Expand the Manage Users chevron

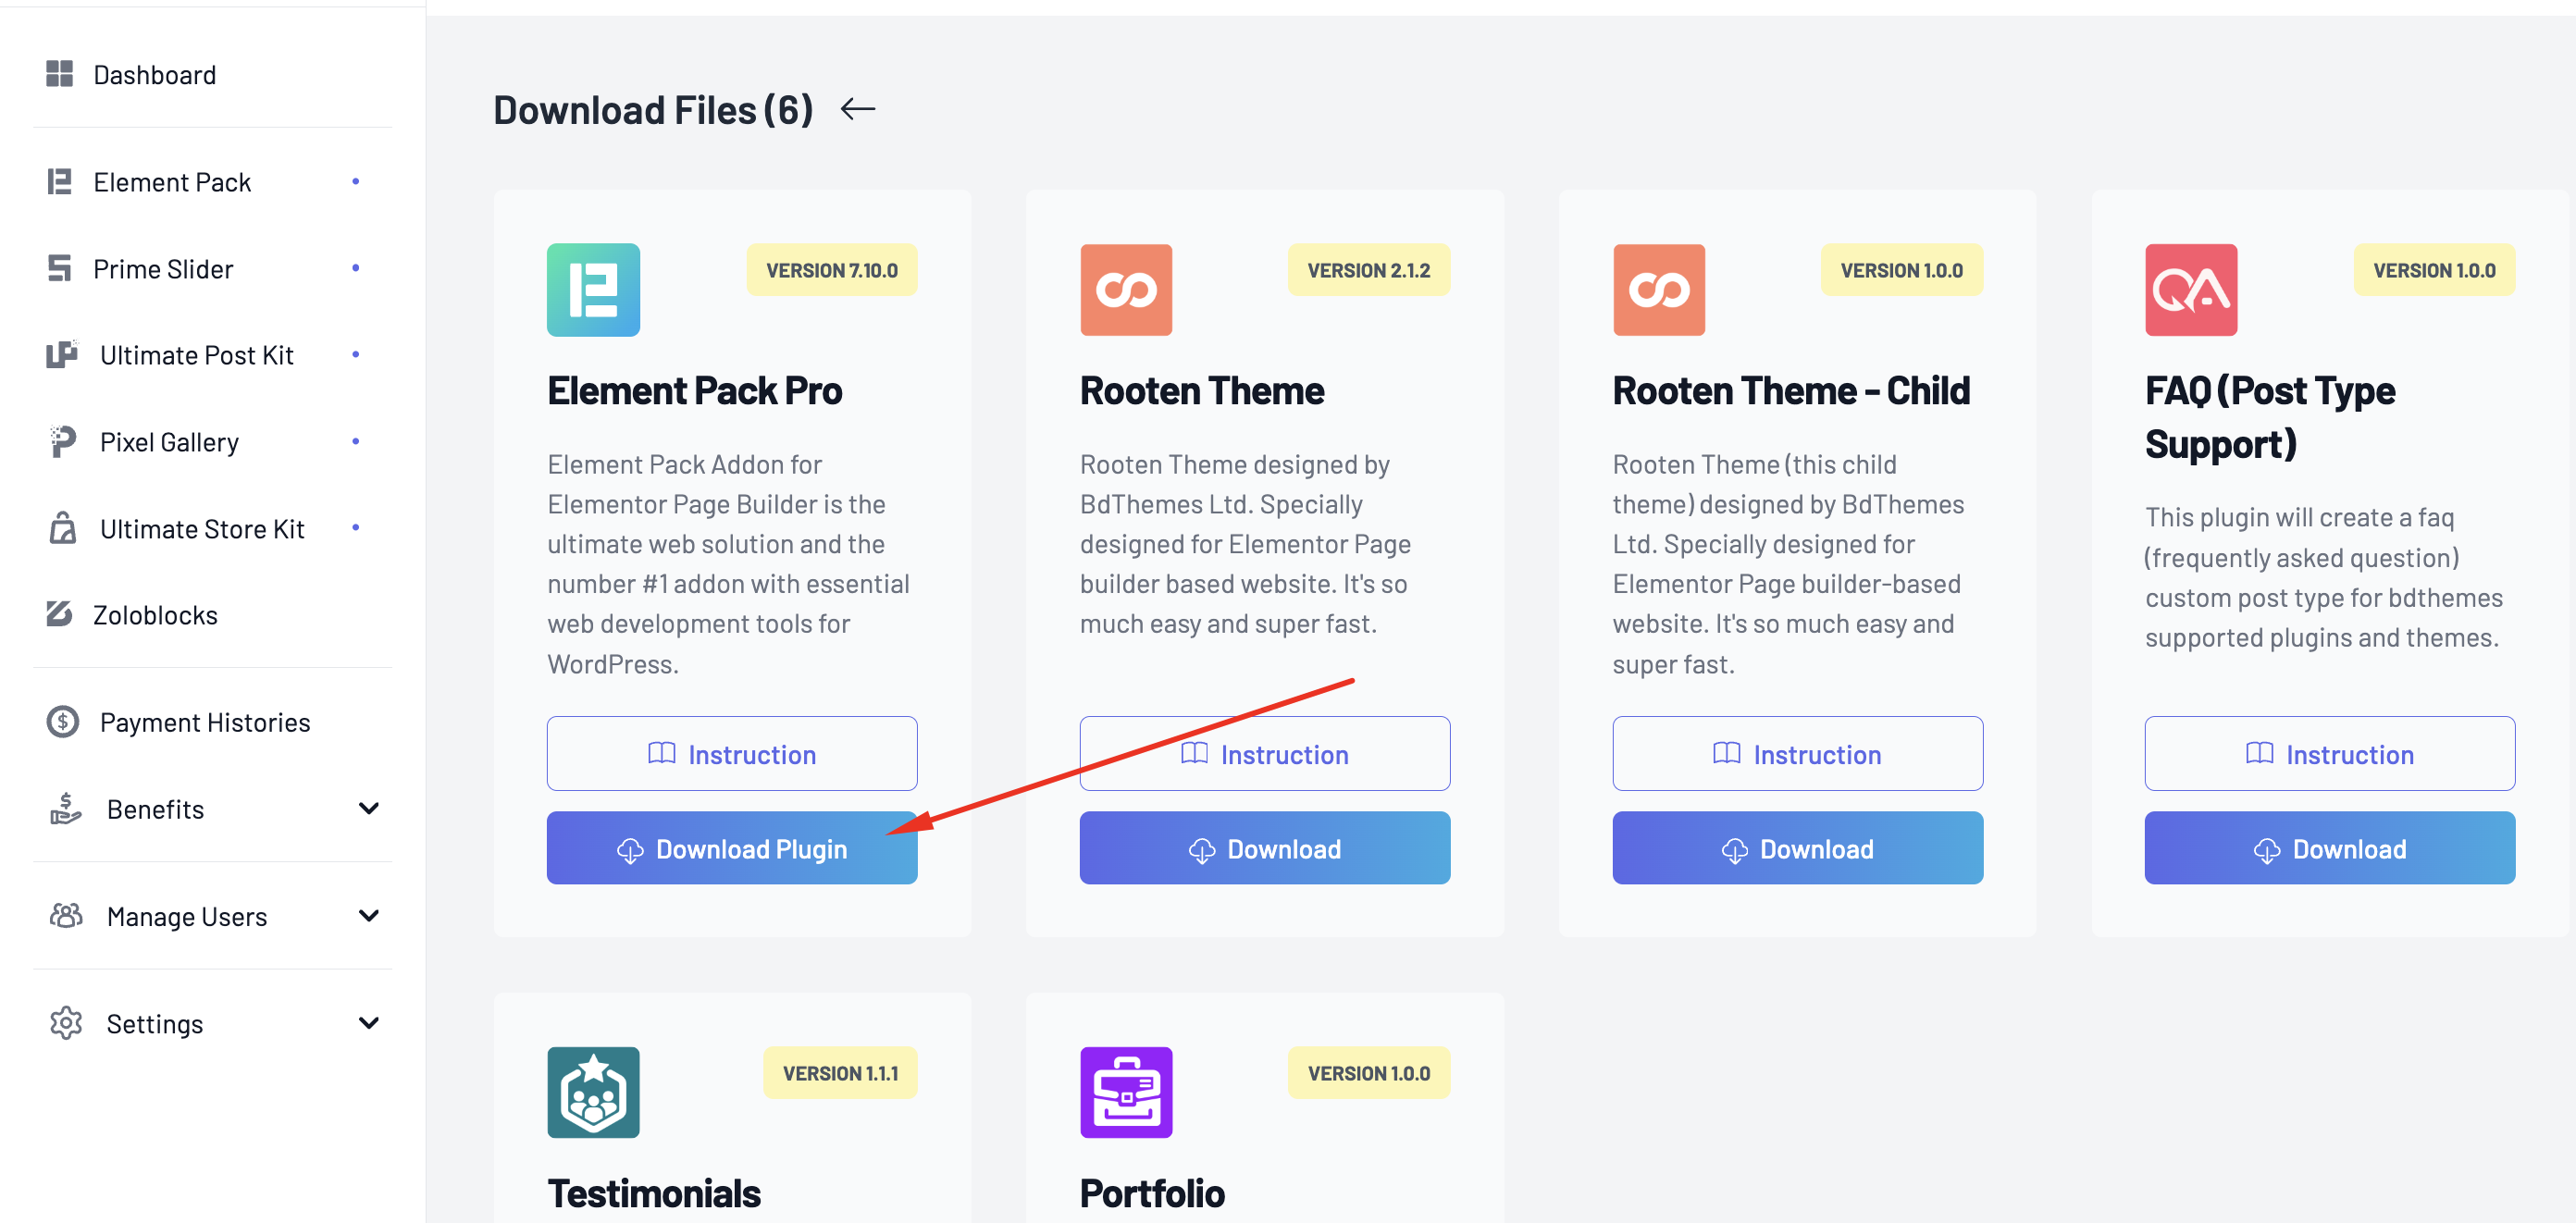[x=369, y=916]
